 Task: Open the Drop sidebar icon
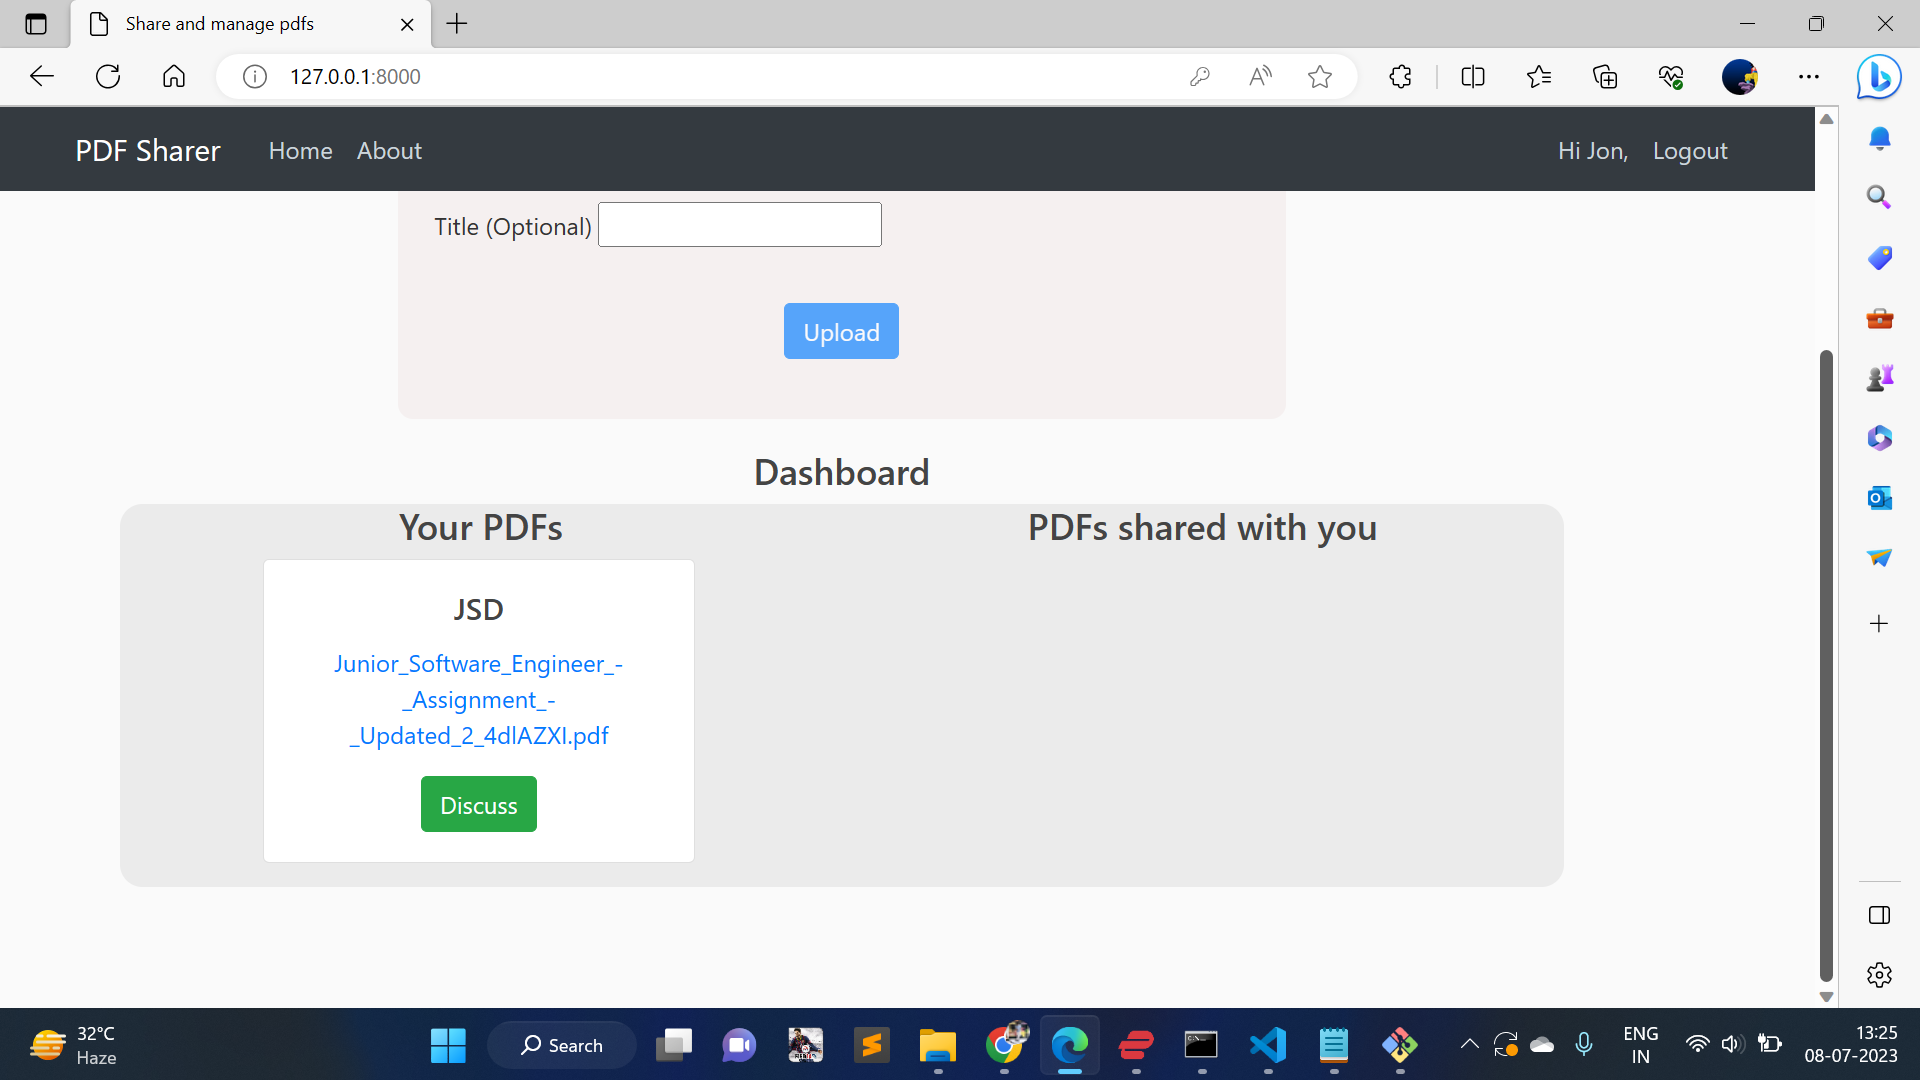pyautogui.click(x=1879, y=558)
